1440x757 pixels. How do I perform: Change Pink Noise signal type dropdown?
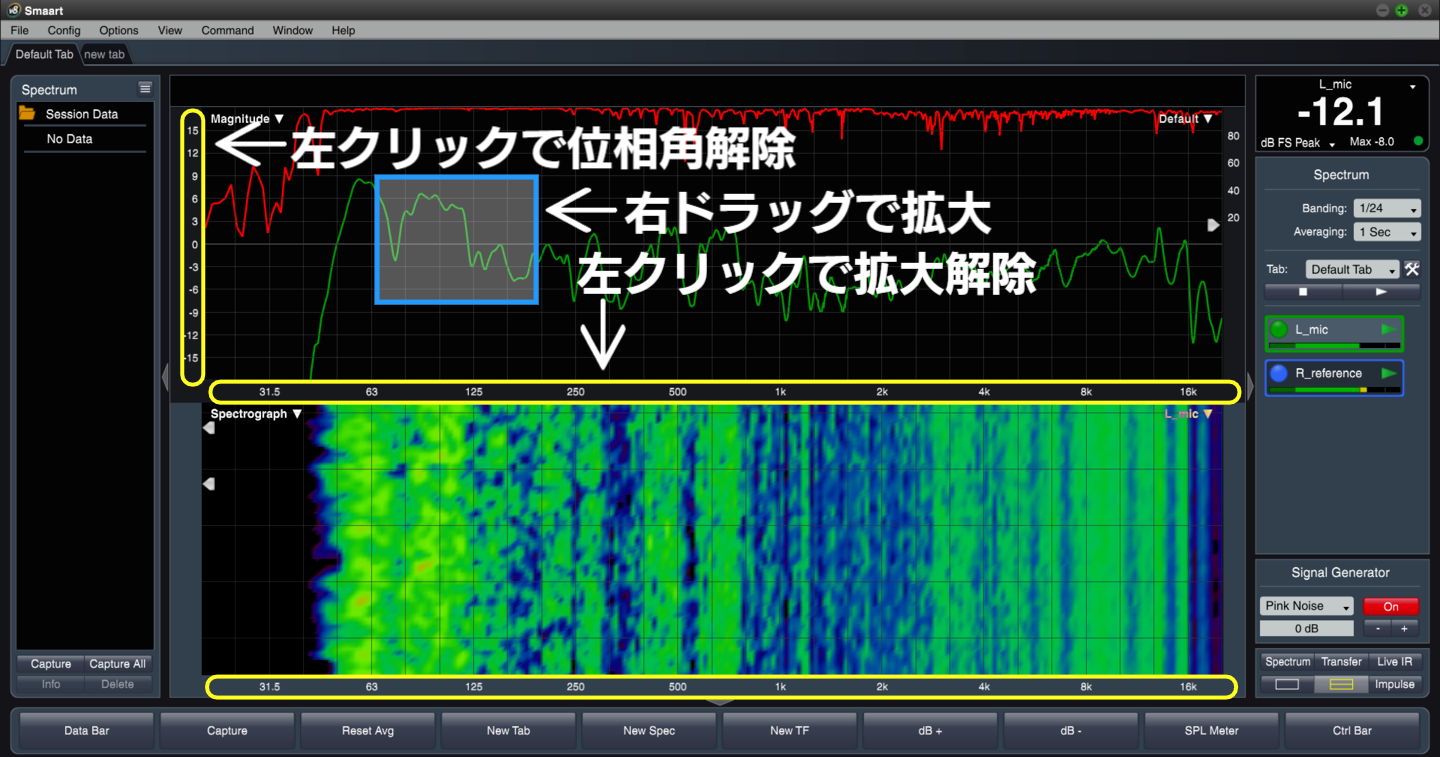pos(1306,605)
